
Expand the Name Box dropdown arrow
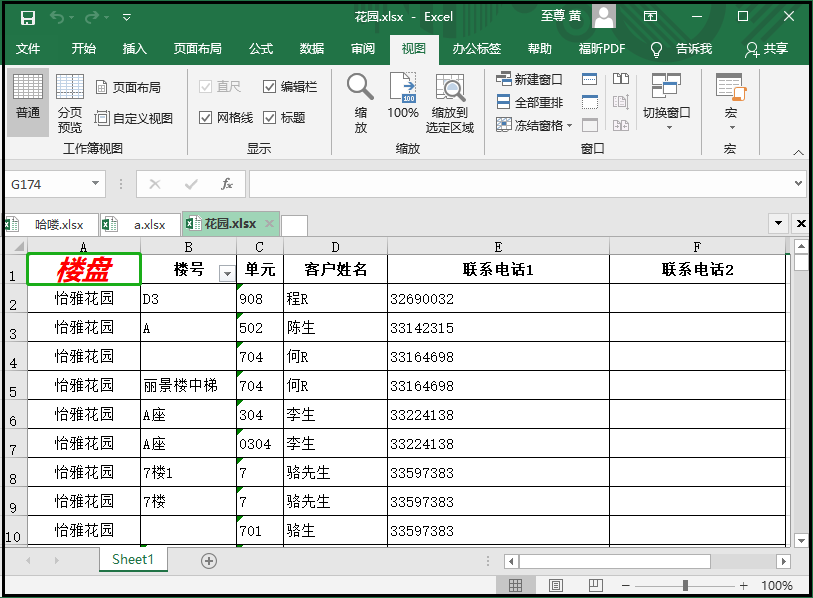tap(96, 184)
